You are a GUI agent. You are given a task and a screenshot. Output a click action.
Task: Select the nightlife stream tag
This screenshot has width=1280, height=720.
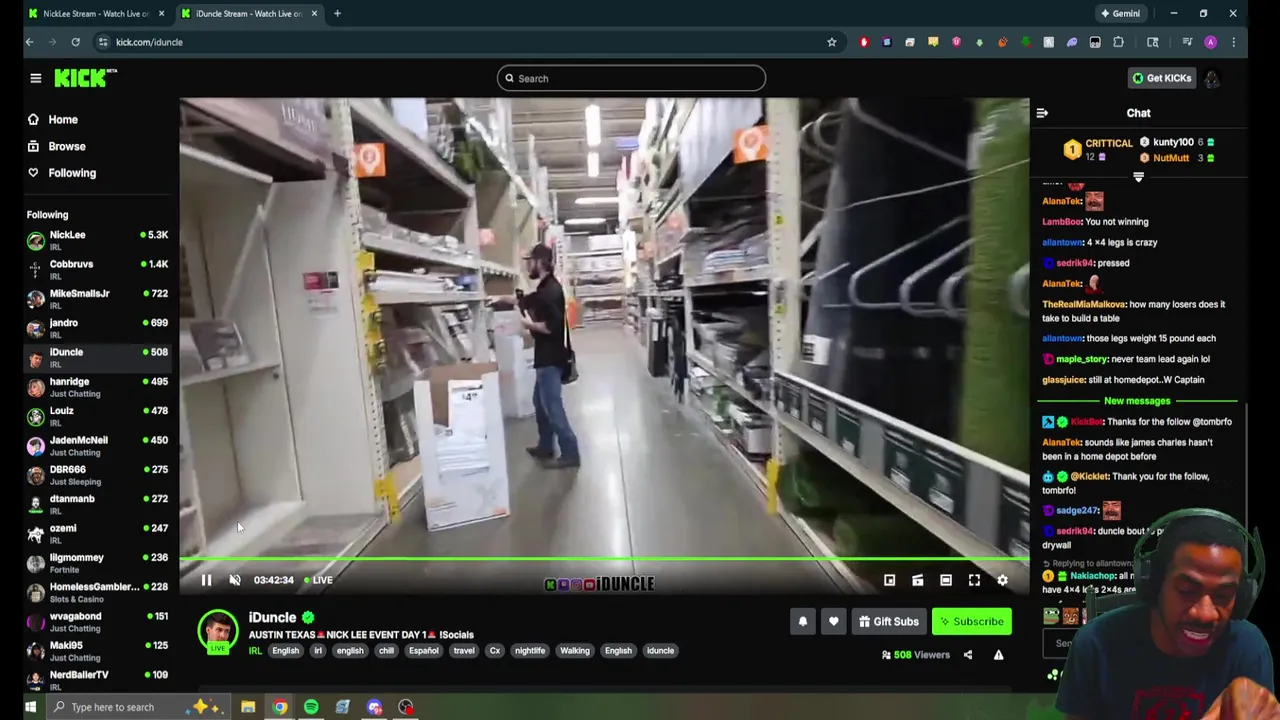tap(530, 651)
